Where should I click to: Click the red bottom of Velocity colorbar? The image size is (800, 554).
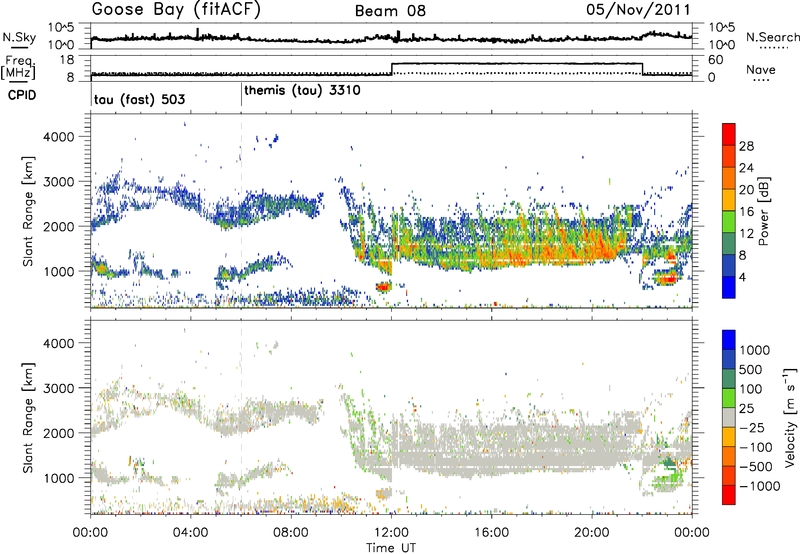(729, 496)
